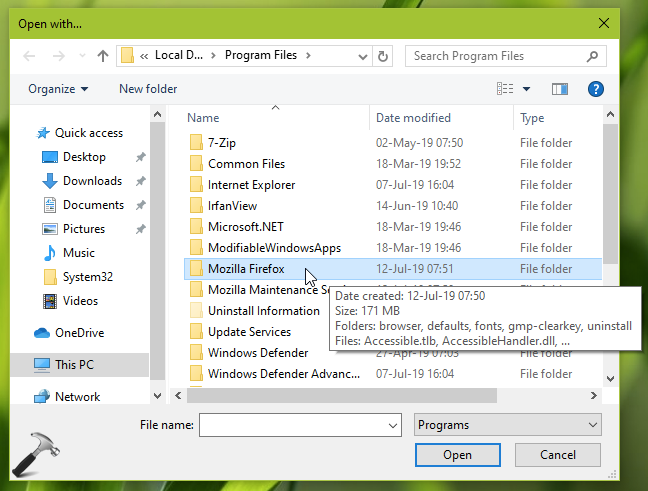Expand the chevron after Local D...
This screenshot has width=648, height=491.
coord(213,55)
